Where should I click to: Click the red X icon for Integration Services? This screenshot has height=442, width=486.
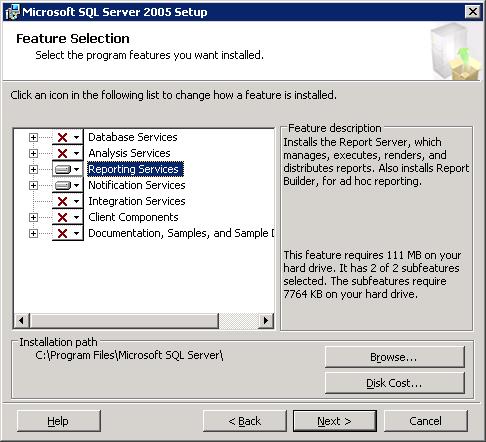click(x=62, y=201)
